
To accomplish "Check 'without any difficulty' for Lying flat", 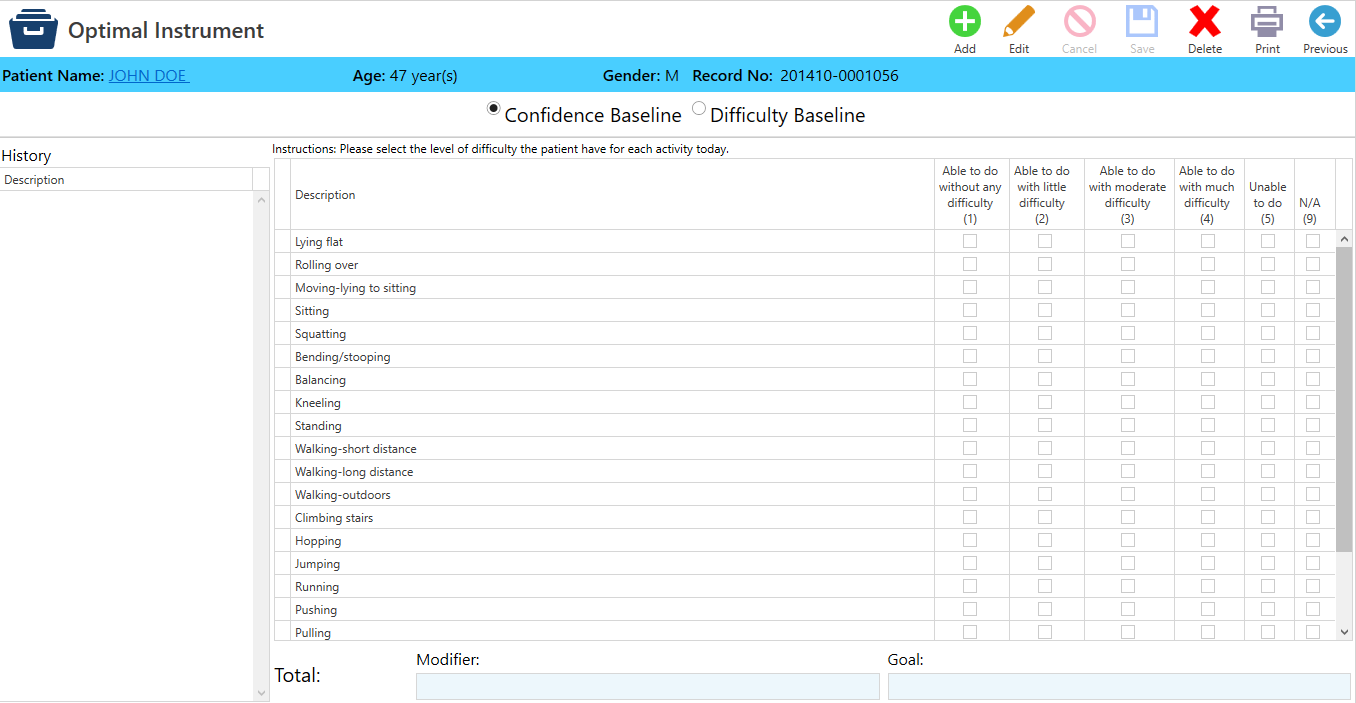I will click(x=969, y=240).
